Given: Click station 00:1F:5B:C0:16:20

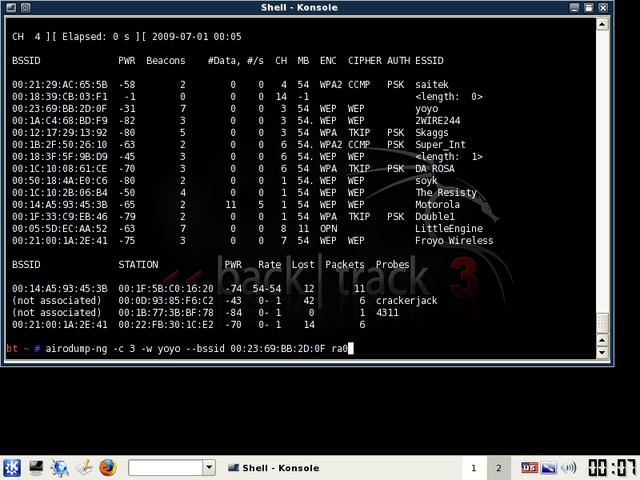Looking at the screenshot, I should pos(166,289).
